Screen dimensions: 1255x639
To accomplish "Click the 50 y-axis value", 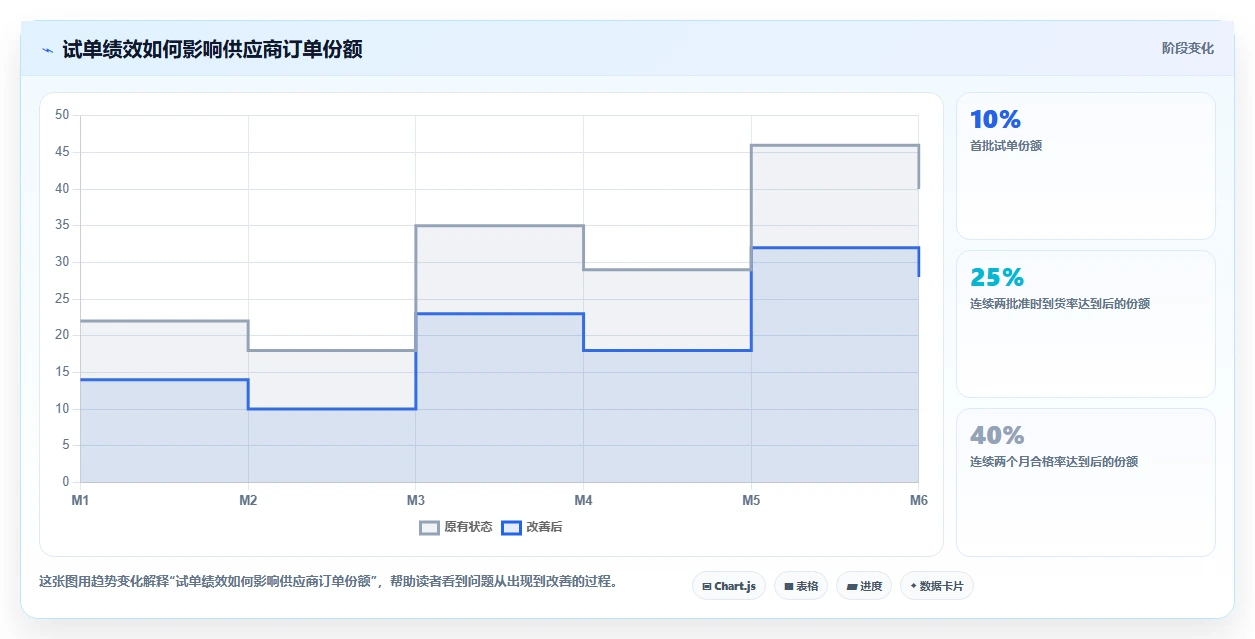I will coord(62,115).
